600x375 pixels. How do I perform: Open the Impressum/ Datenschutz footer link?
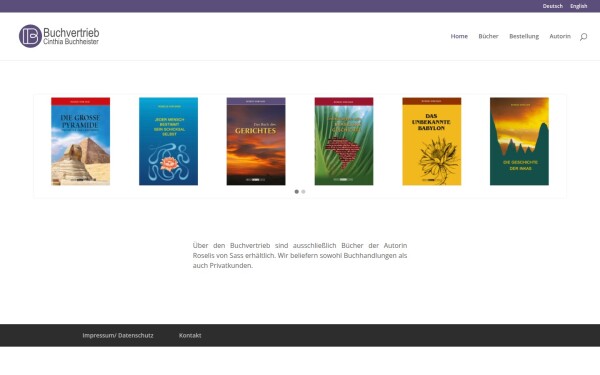(x=118, y=335)
